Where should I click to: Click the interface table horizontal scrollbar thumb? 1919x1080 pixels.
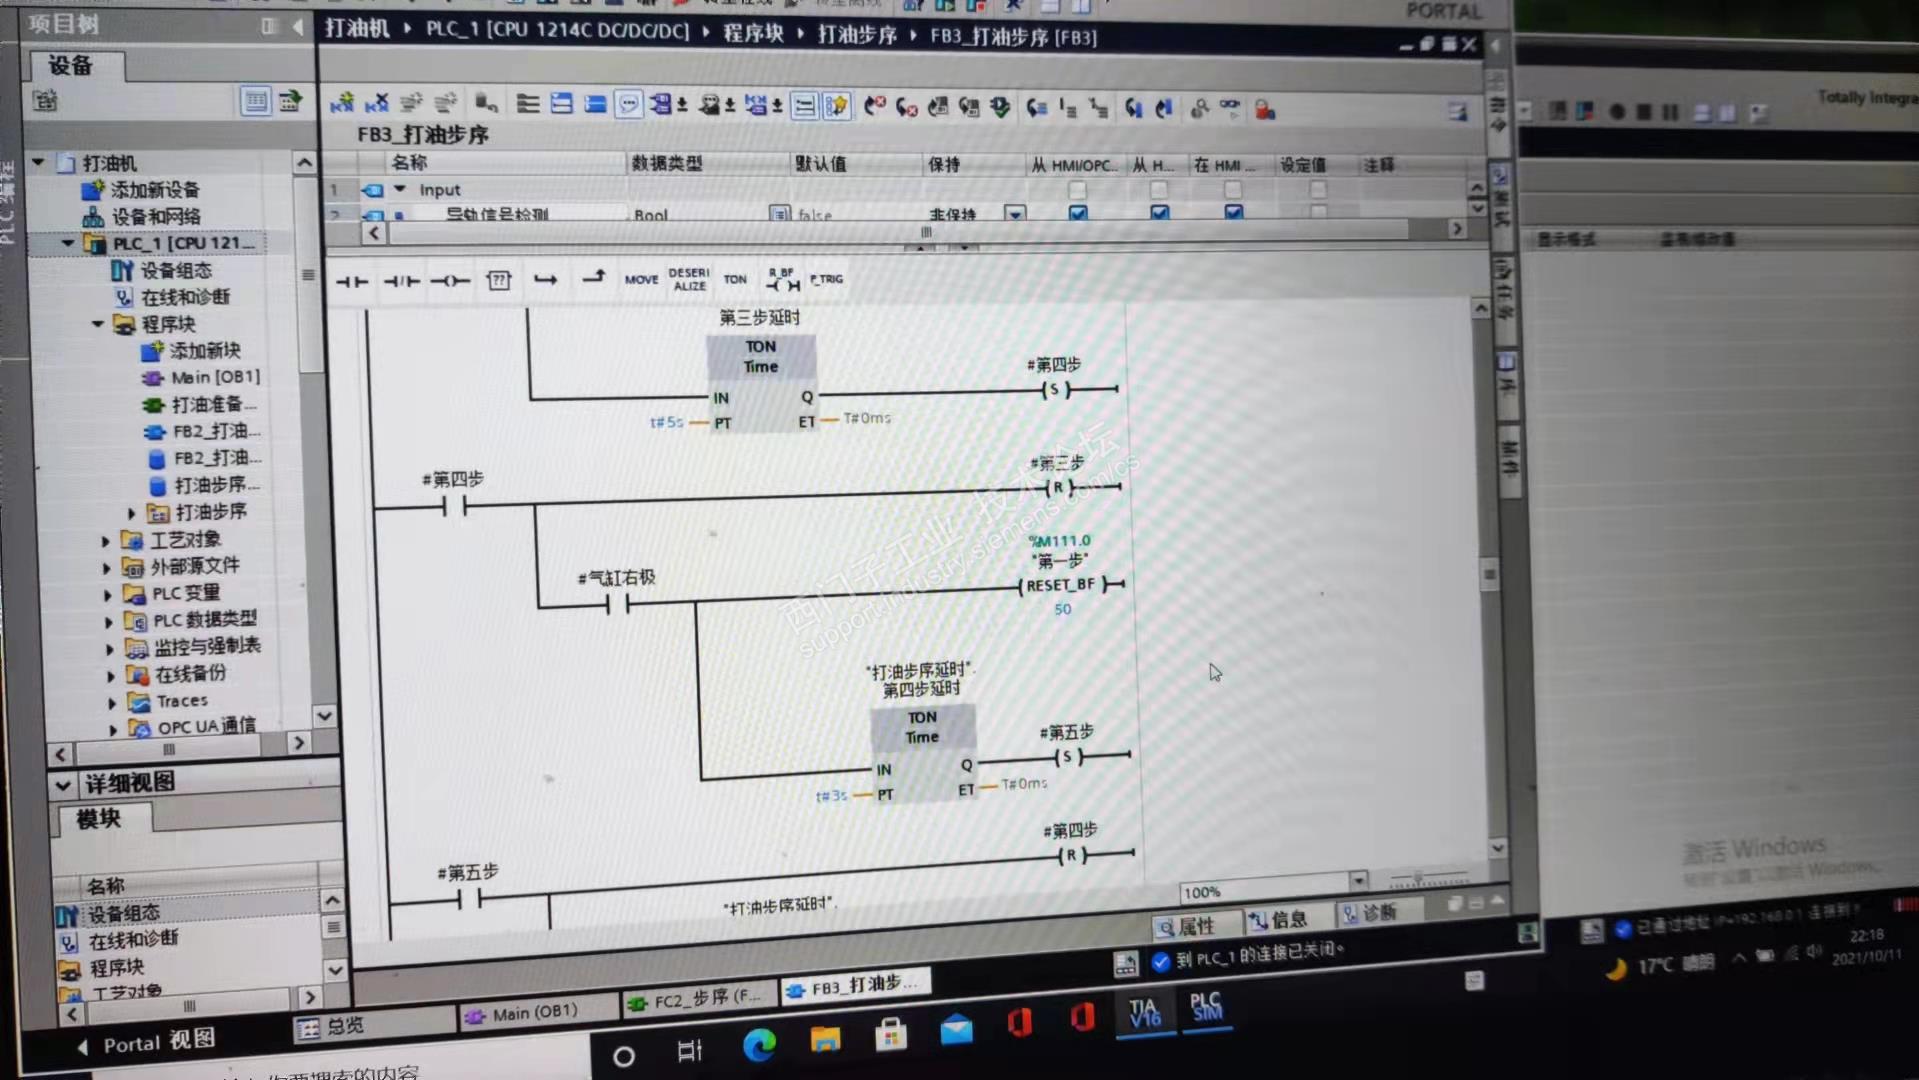pos(898,232)
